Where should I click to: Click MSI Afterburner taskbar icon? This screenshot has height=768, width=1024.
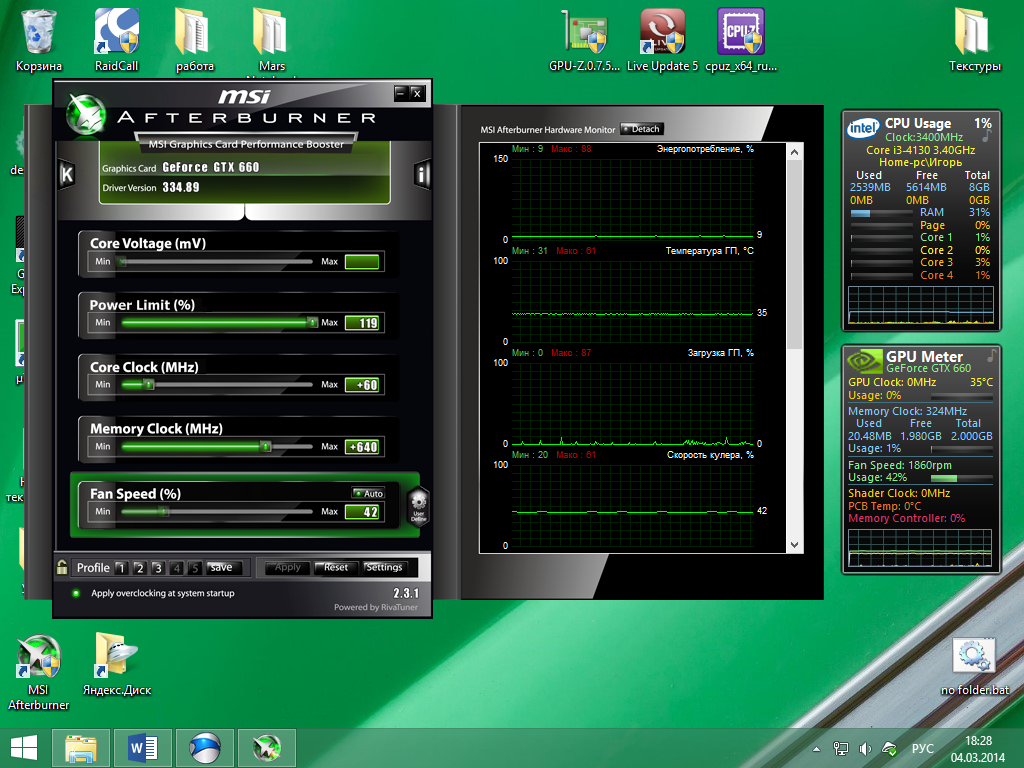(267, 748)
